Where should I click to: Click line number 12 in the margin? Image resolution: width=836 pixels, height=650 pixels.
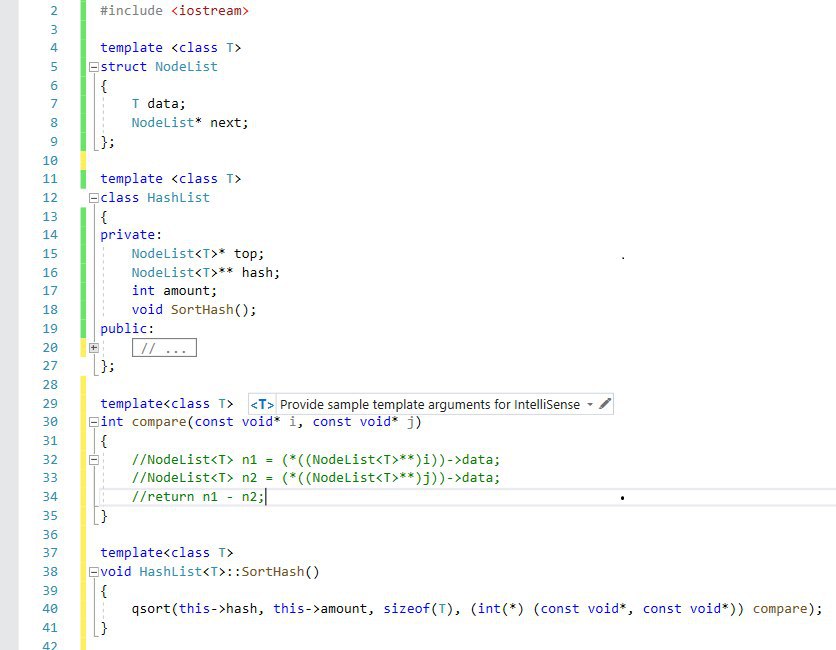tap(50, 198)
